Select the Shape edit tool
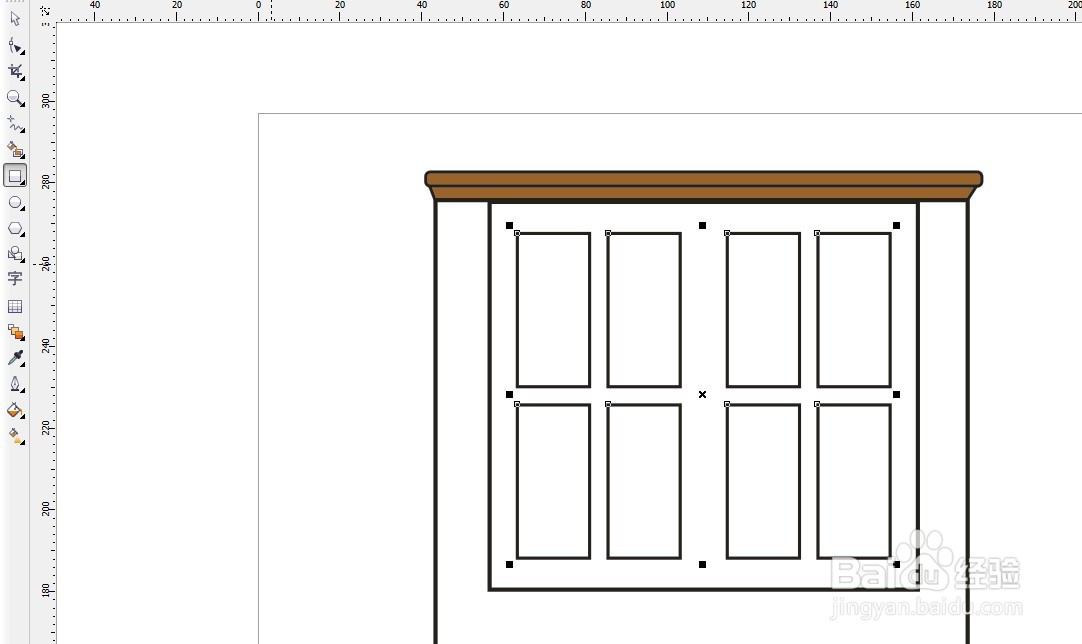The image size is (1082, 644). click(15, 46)
